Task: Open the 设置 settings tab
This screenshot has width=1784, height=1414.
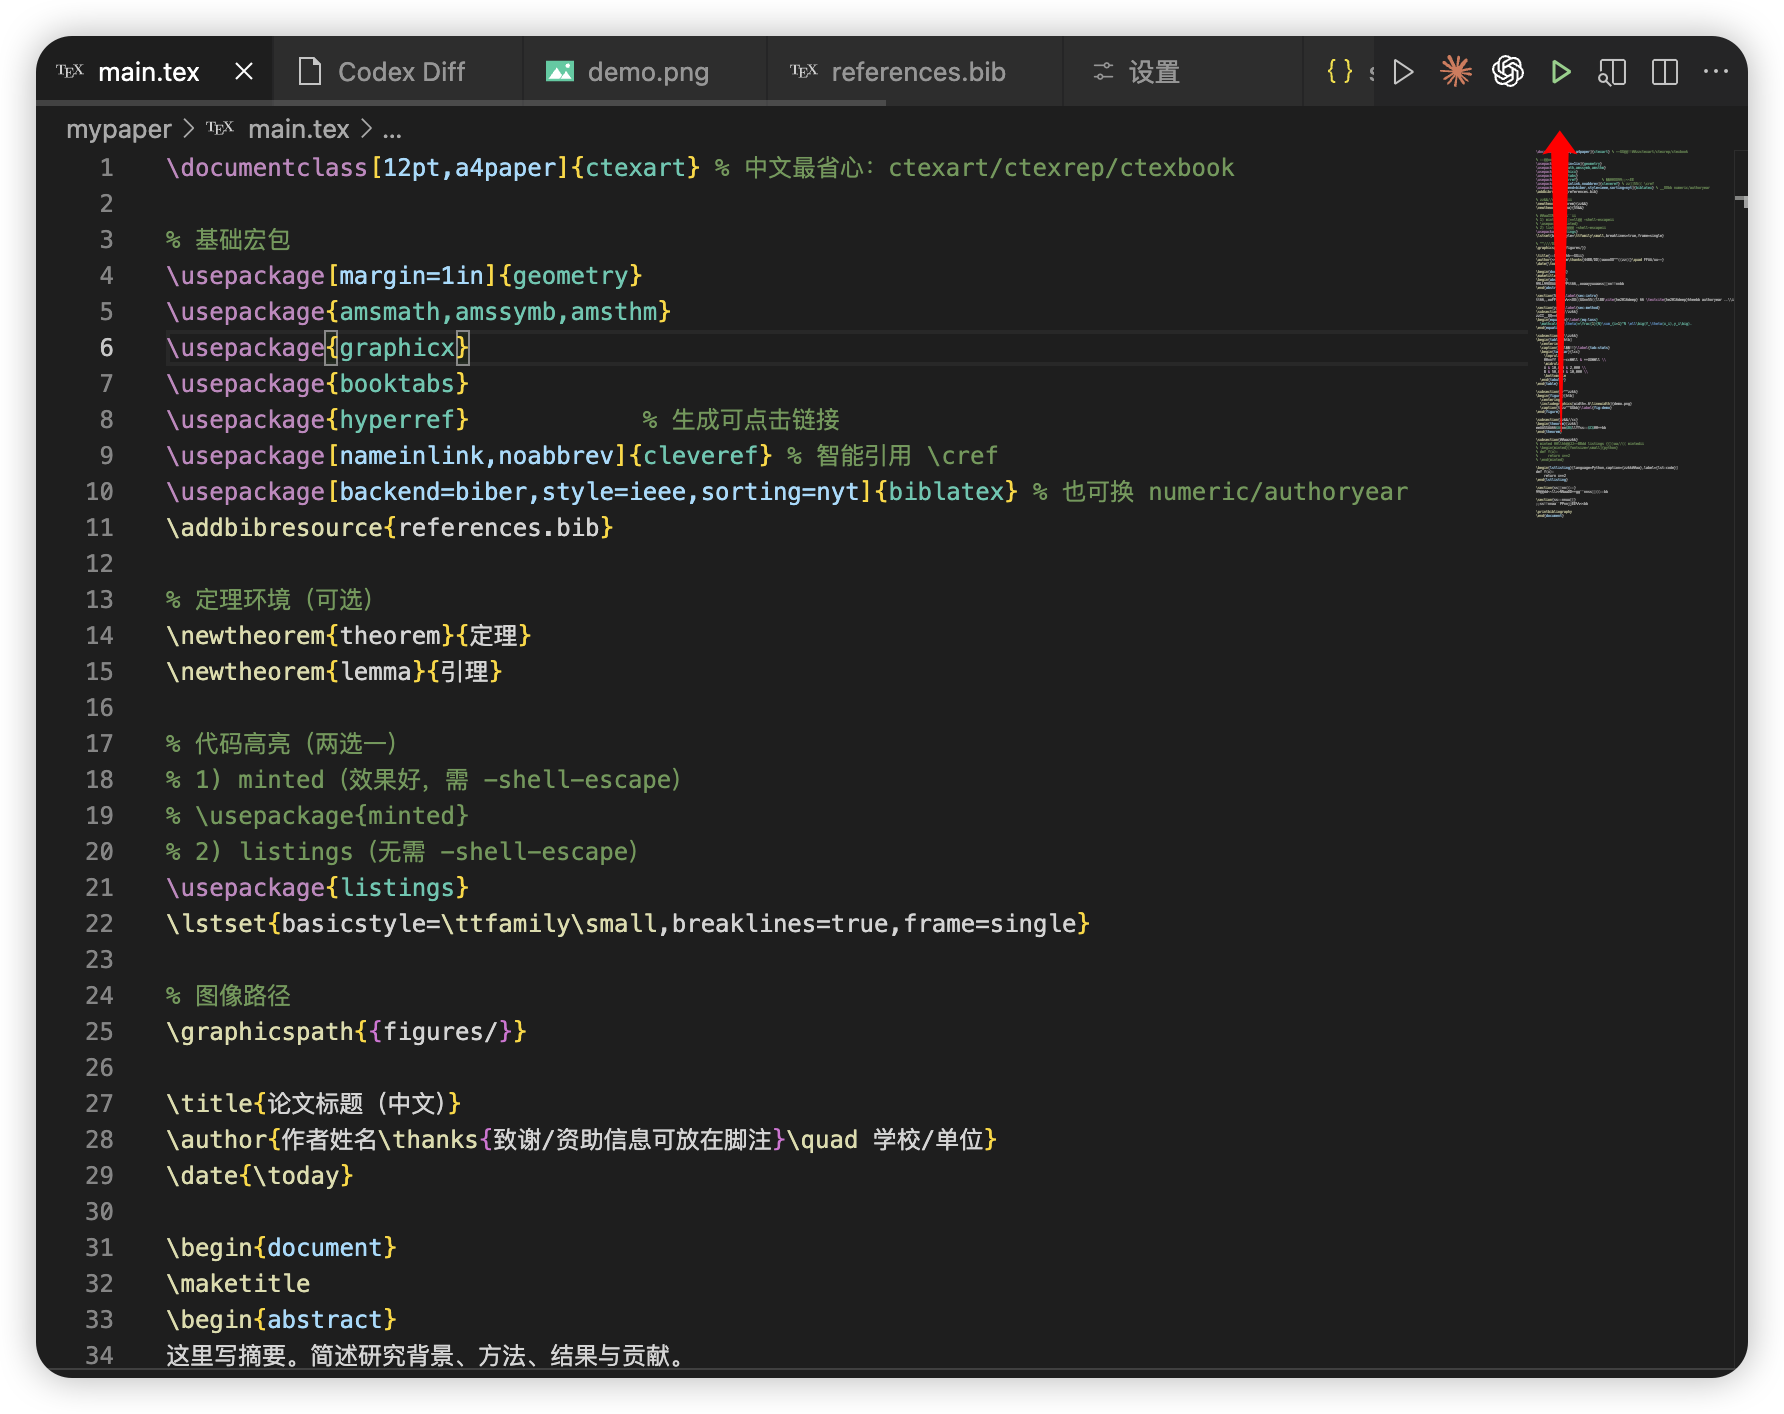Action: (x=1153, y=72)
